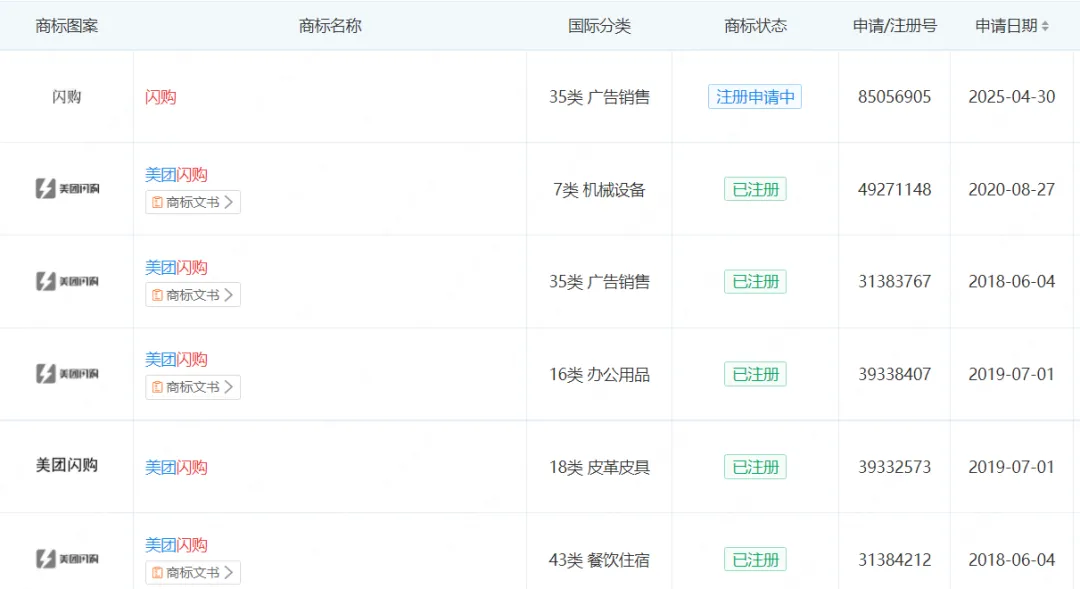Open 美团闪购 link in 7类 机械设备 row
1080x589 pixels.
175,174
